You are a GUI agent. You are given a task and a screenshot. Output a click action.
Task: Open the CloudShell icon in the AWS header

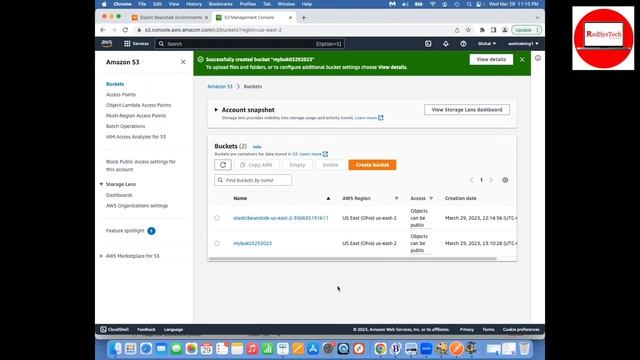click(x=428, y=44)
